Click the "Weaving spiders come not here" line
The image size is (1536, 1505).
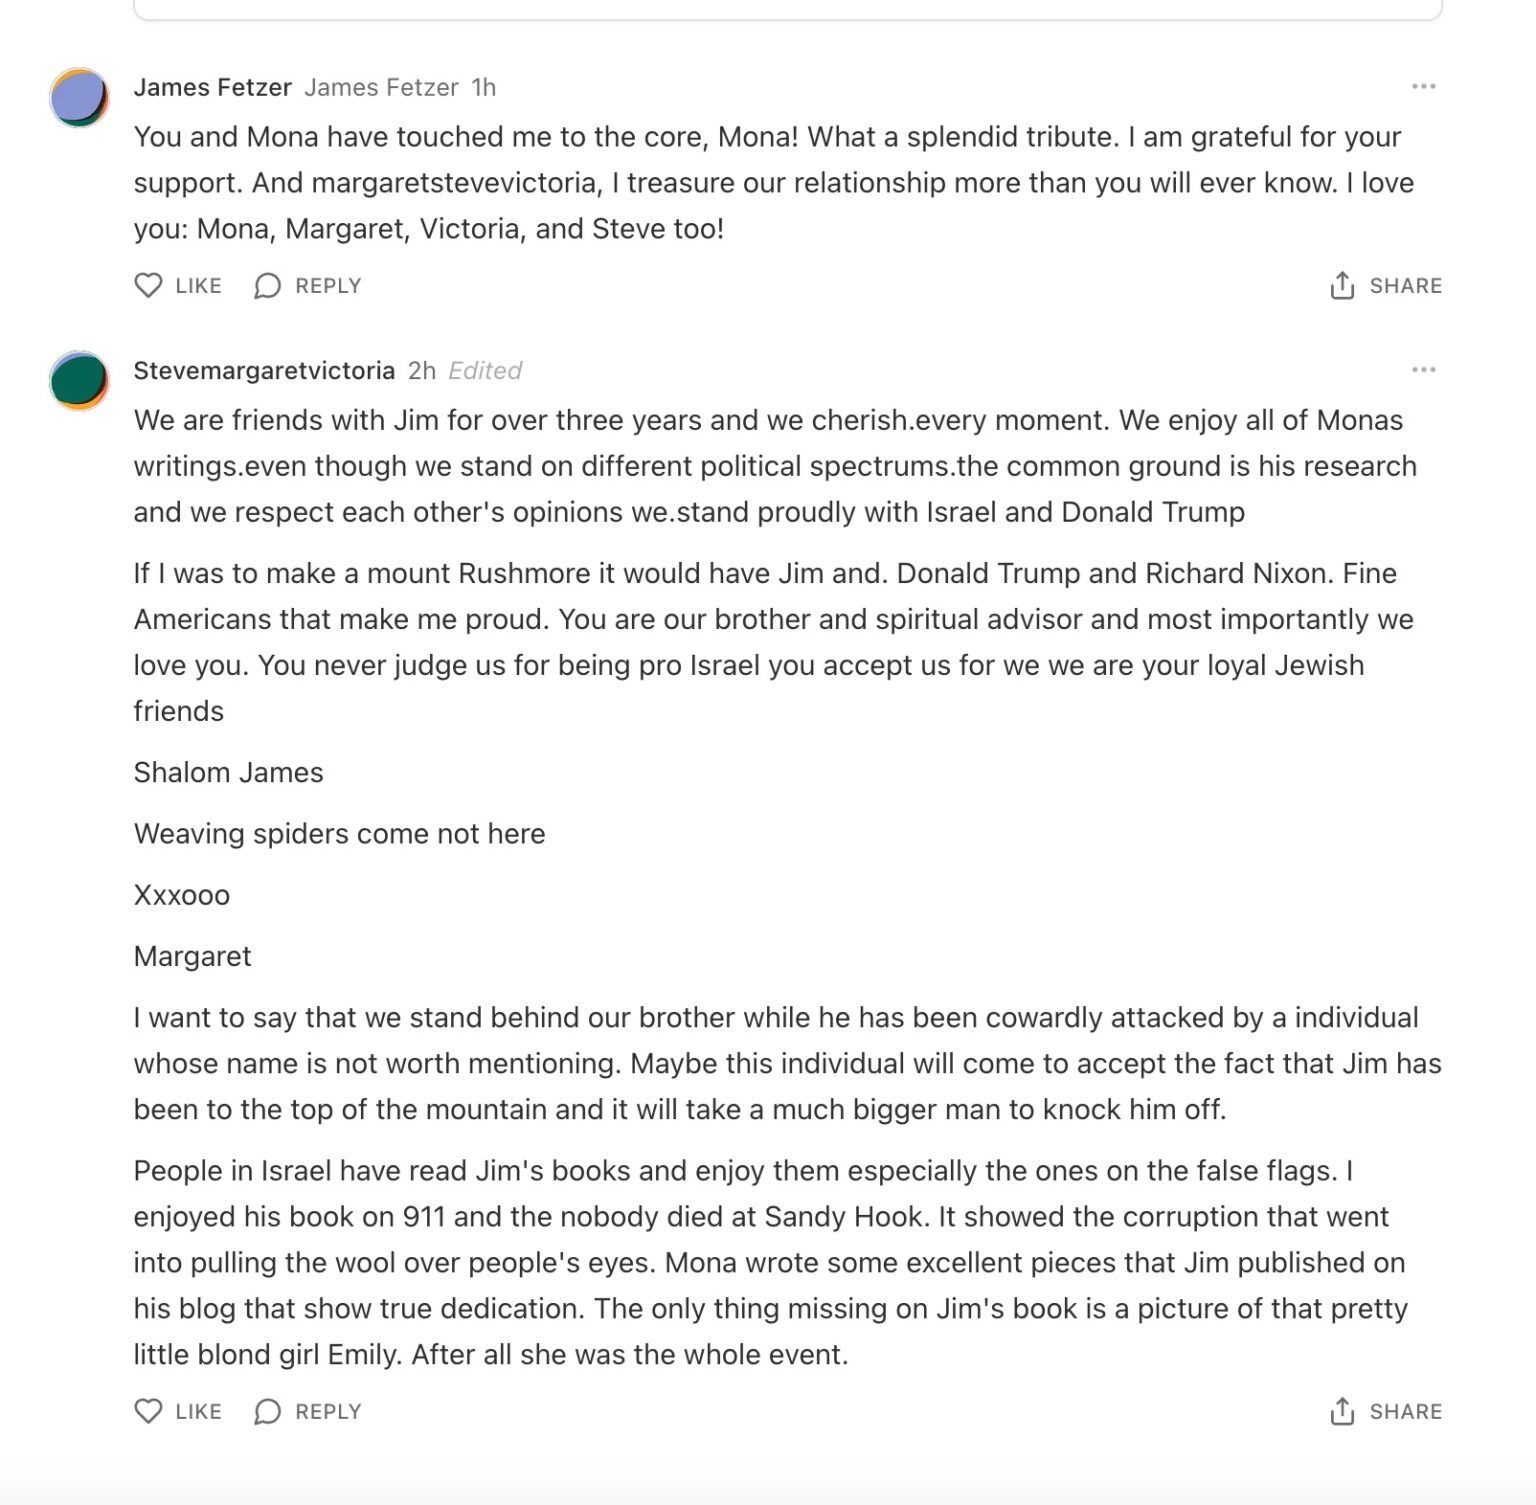click(339, 834)
